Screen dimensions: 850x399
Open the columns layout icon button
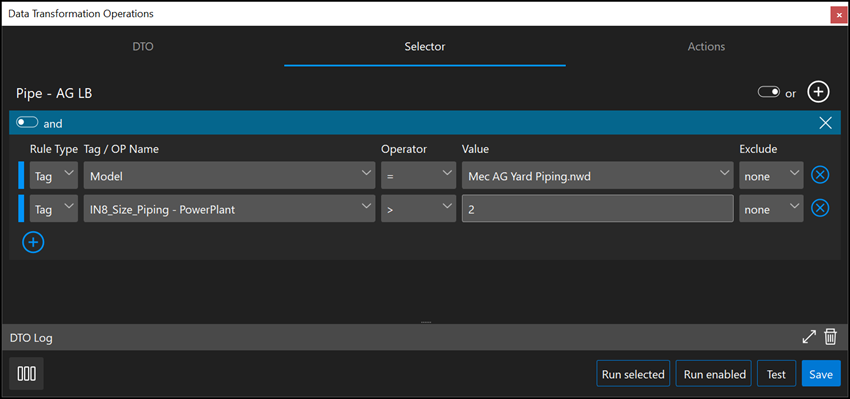point(27,374)
